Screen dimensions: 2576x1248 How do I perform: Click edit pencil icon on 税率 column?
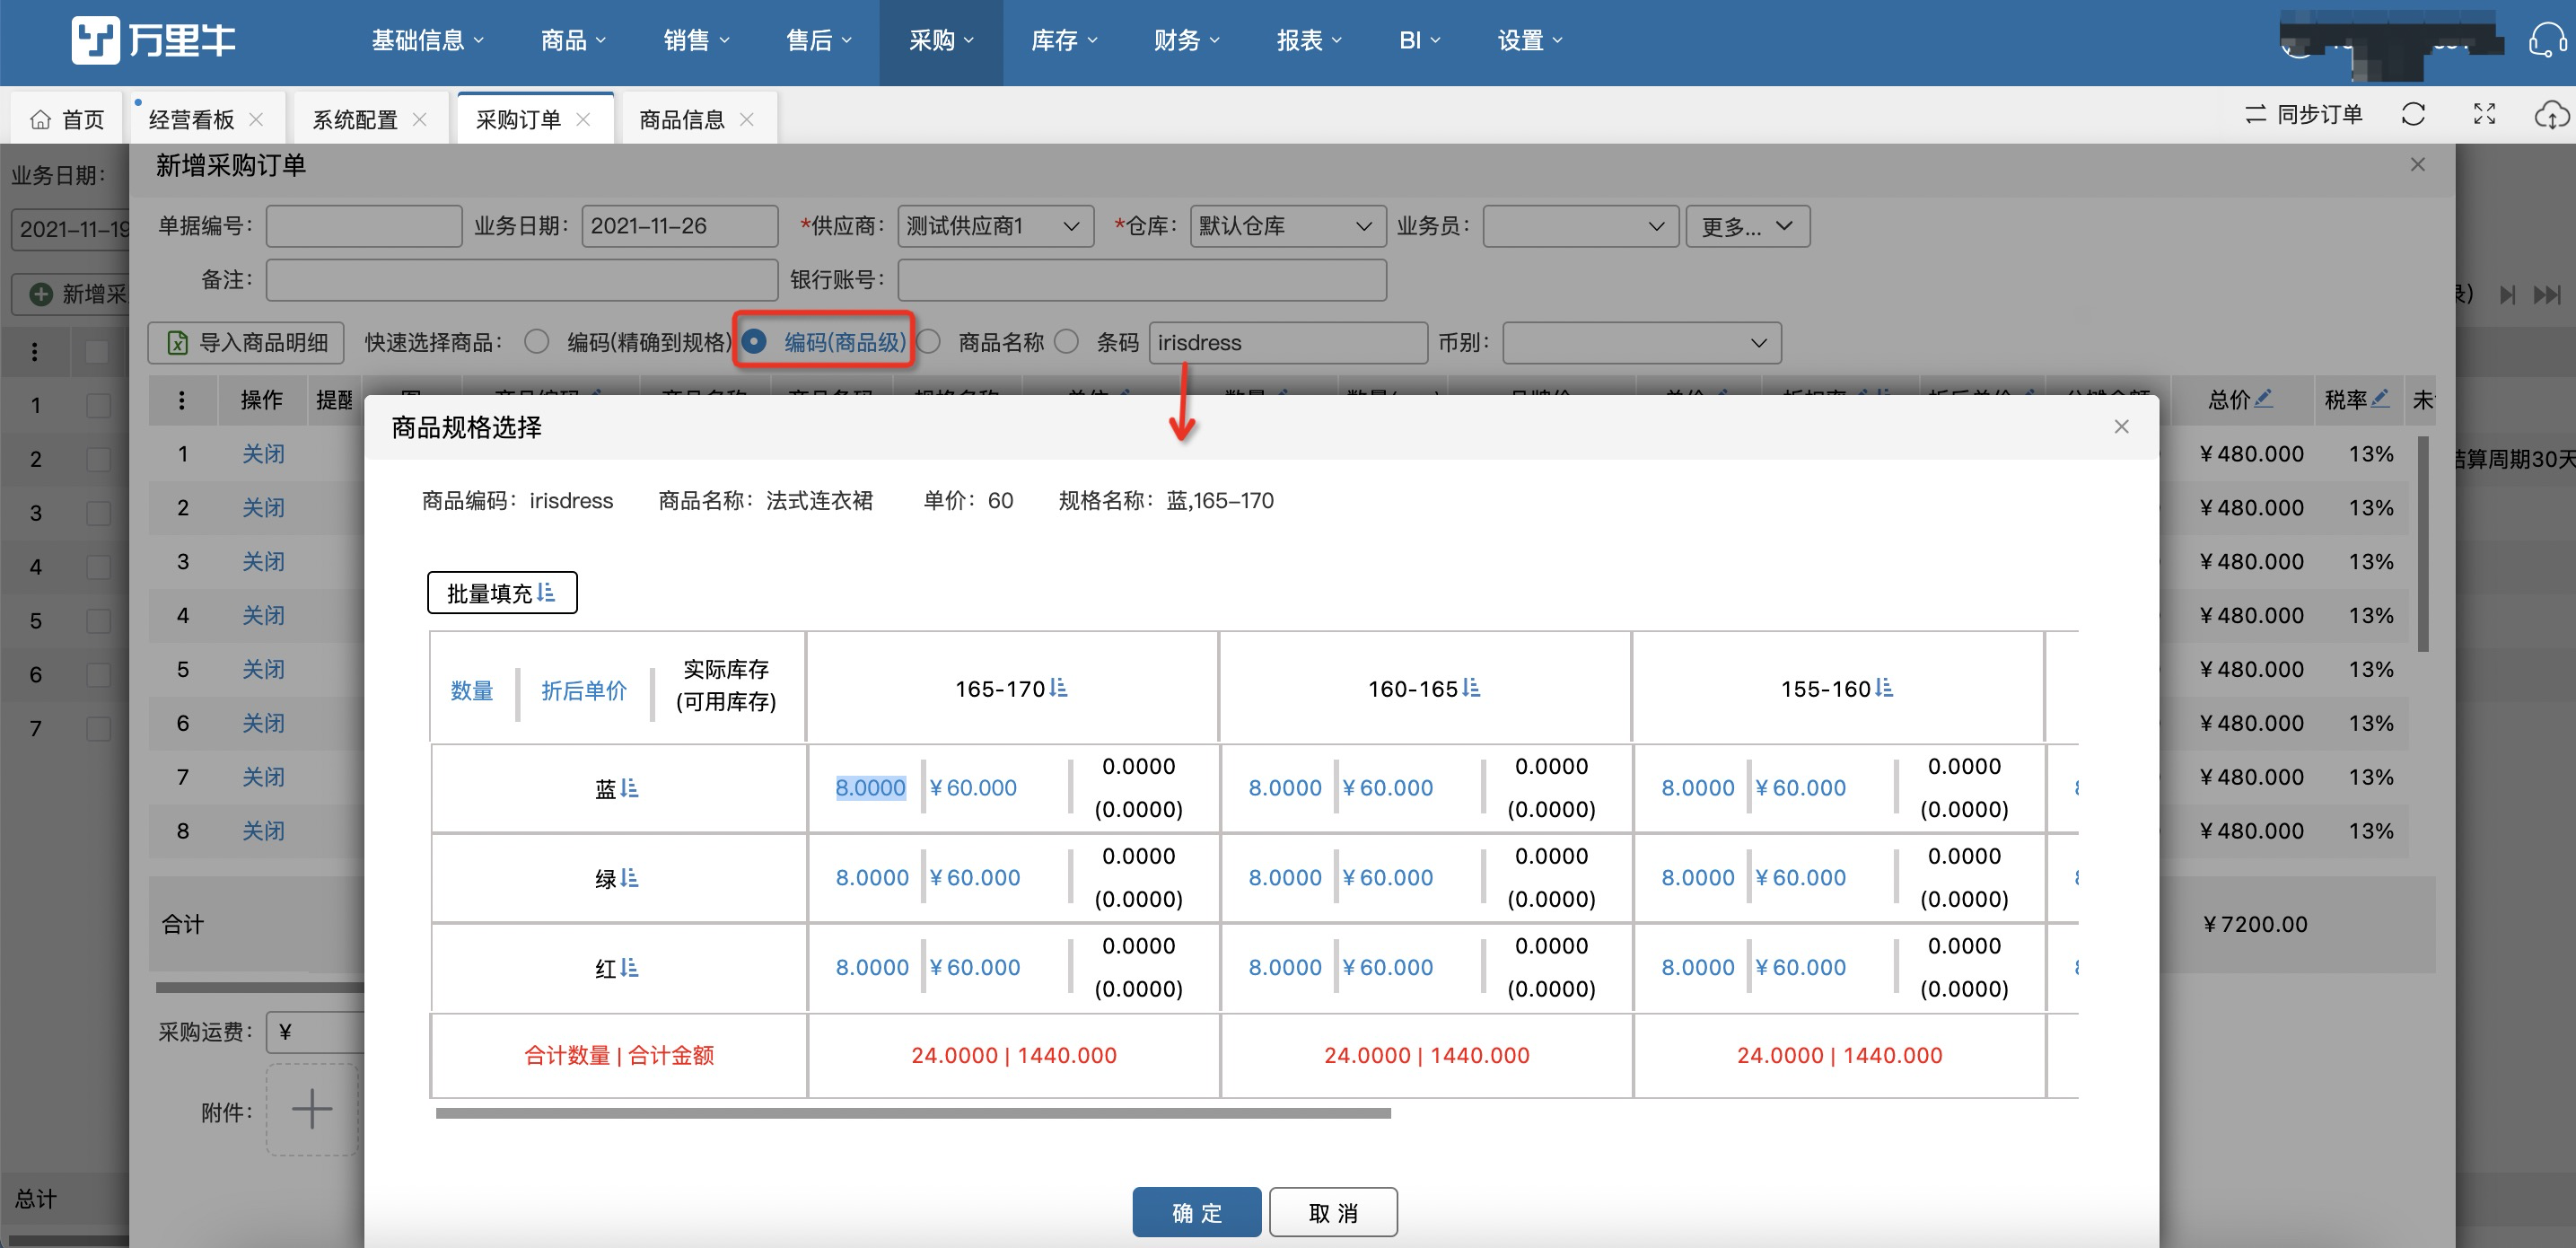2381,399
